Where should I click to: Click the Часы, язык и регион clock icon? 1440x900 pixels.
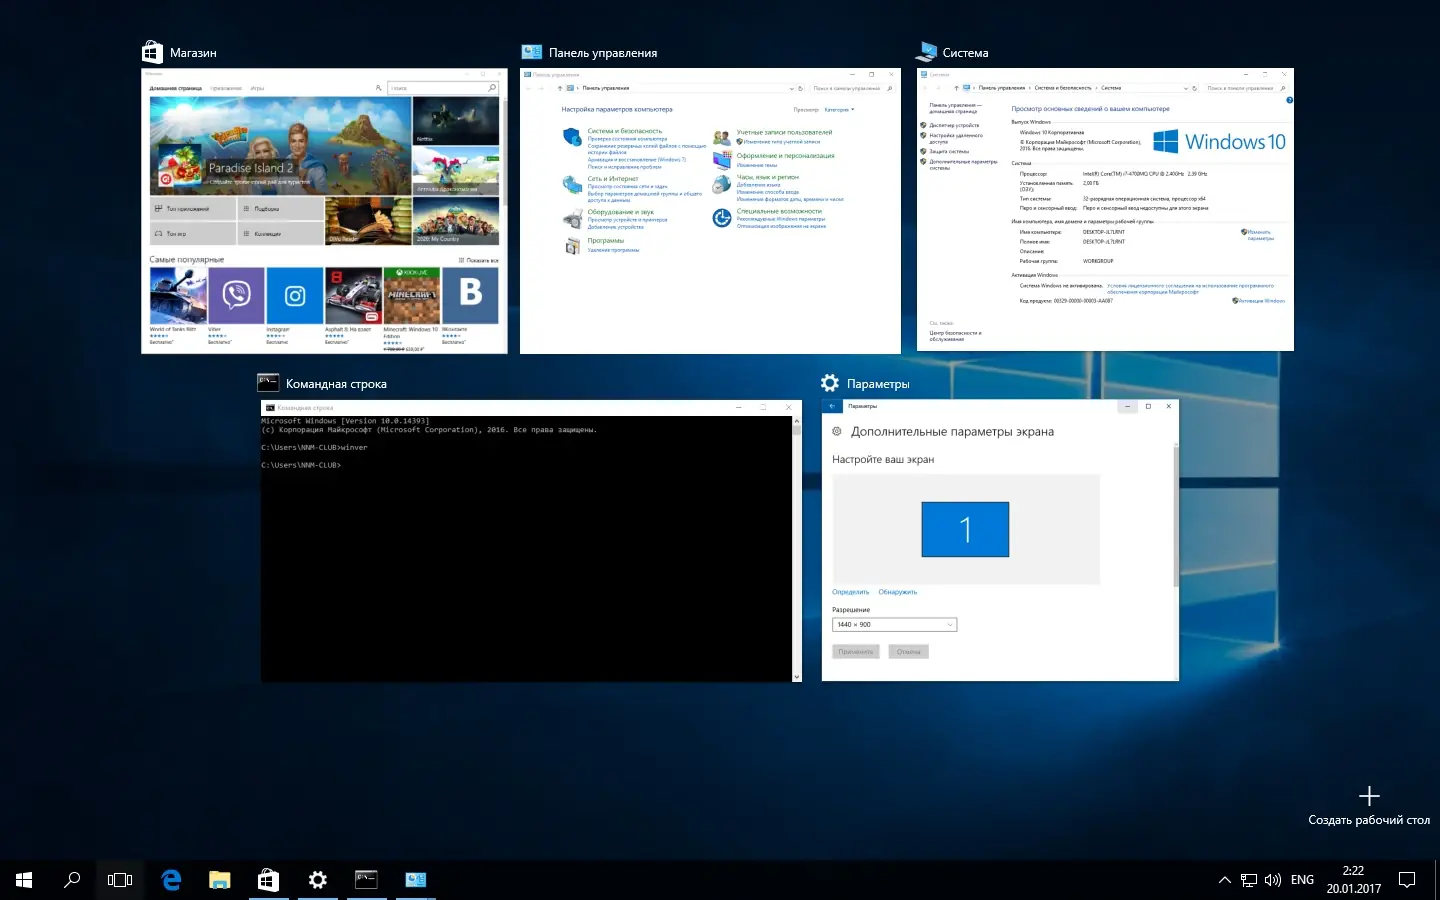pos(721,184)
